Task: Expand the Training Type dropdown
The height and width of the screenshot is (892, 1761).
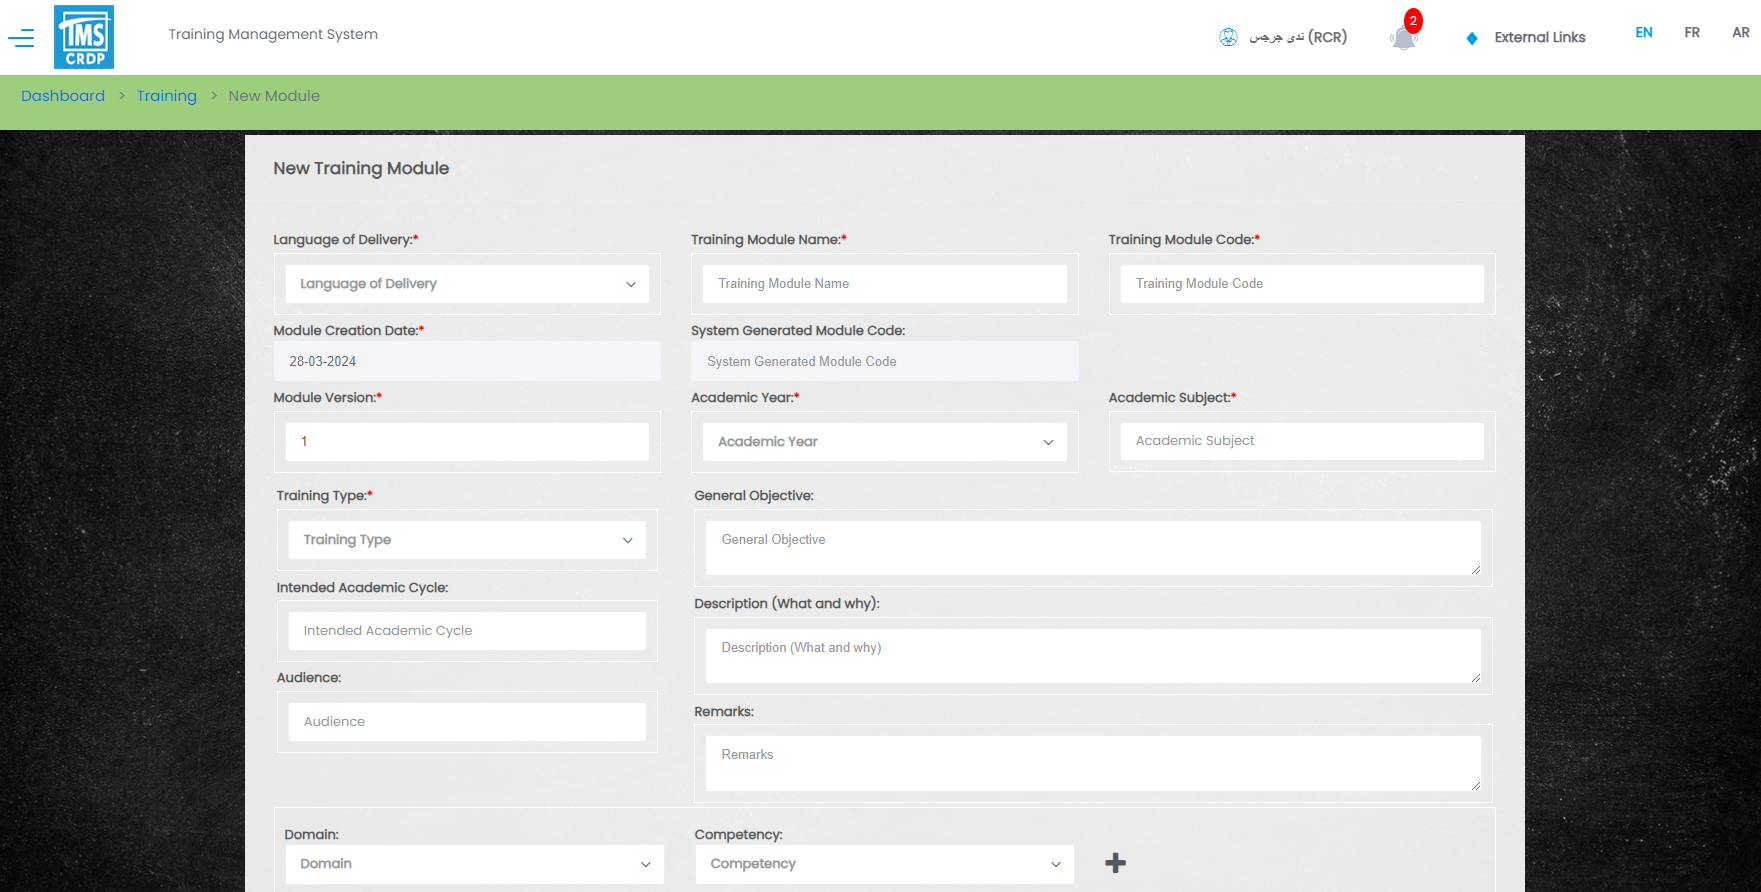Action: pyautogui.click(x=467, y=540)
